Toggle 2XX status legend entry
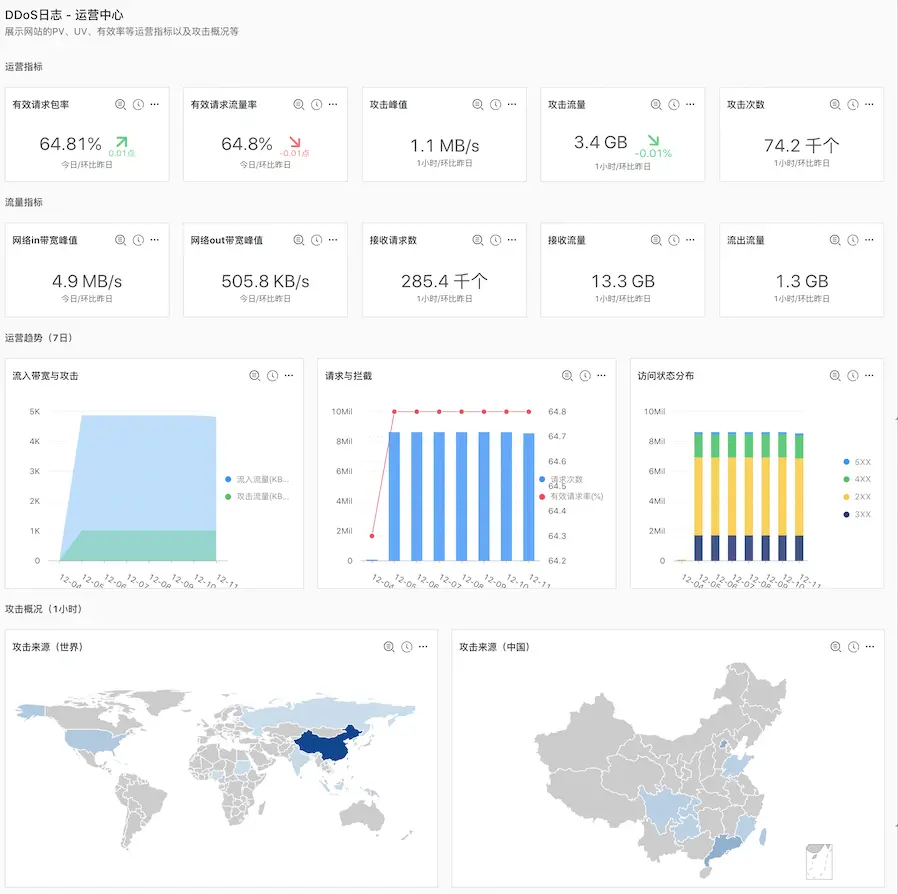 click(x=857, y=497)
